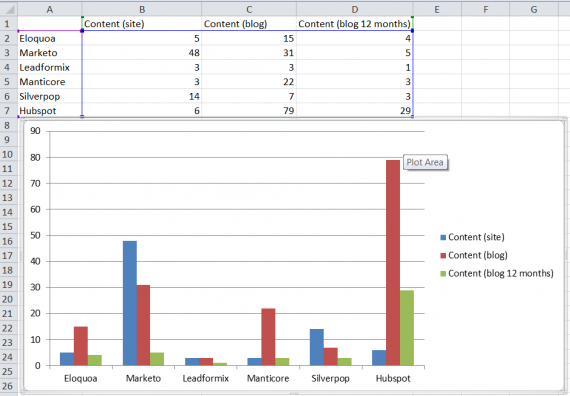Click the red Manticore bar
The height and width of the screenshot is (396, 570).
(x=268, y=337)
